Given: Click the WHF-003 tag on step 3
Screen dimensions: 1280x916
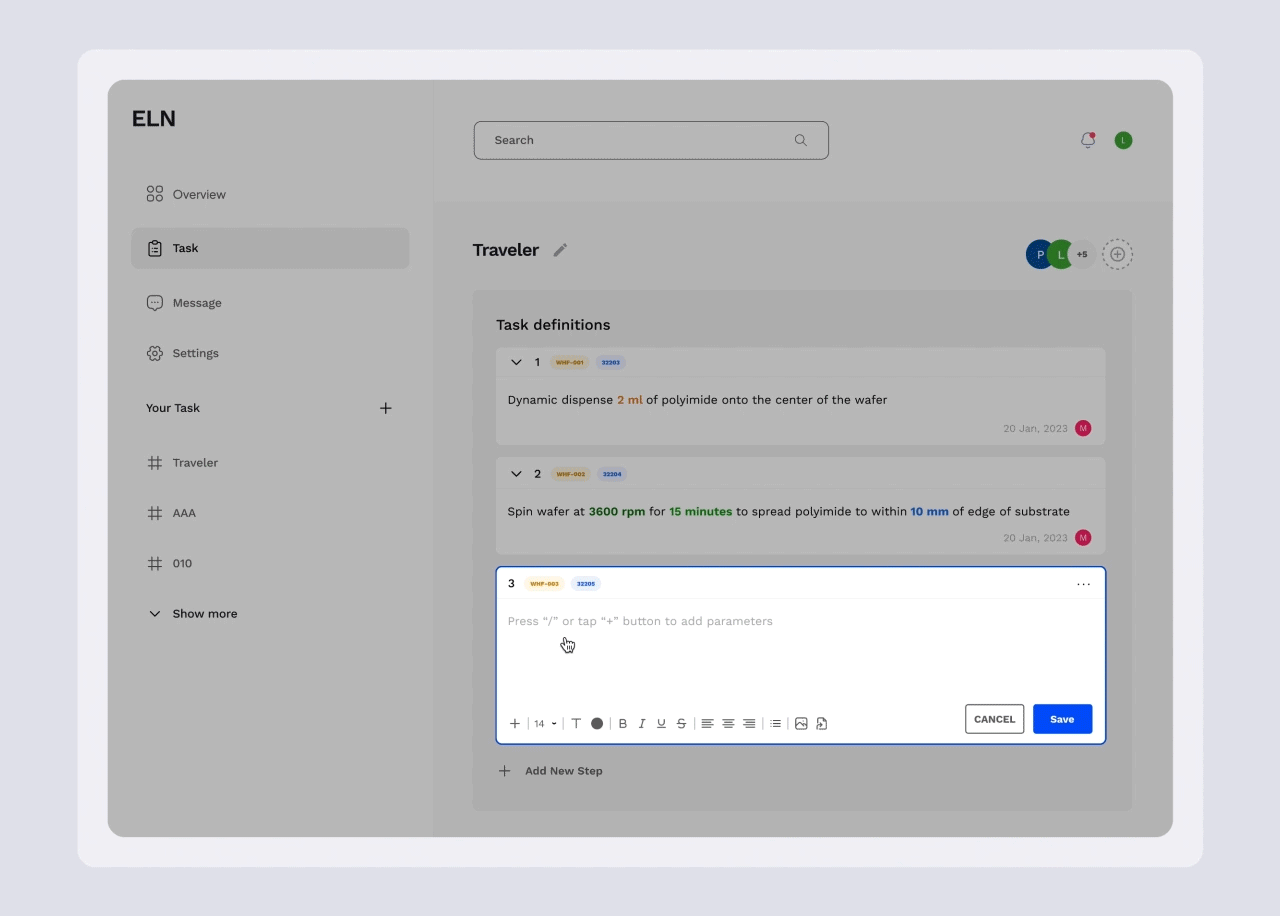Looking at the screenshot, I should [x=544, y=584].
